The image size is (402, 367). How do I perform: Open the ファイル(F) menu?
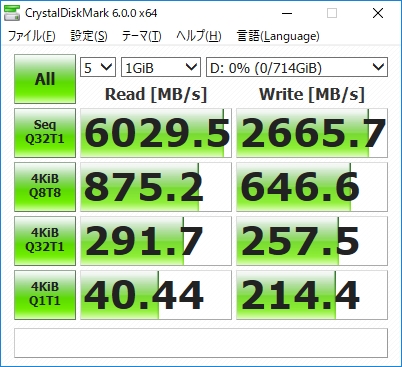pos(32,36)
